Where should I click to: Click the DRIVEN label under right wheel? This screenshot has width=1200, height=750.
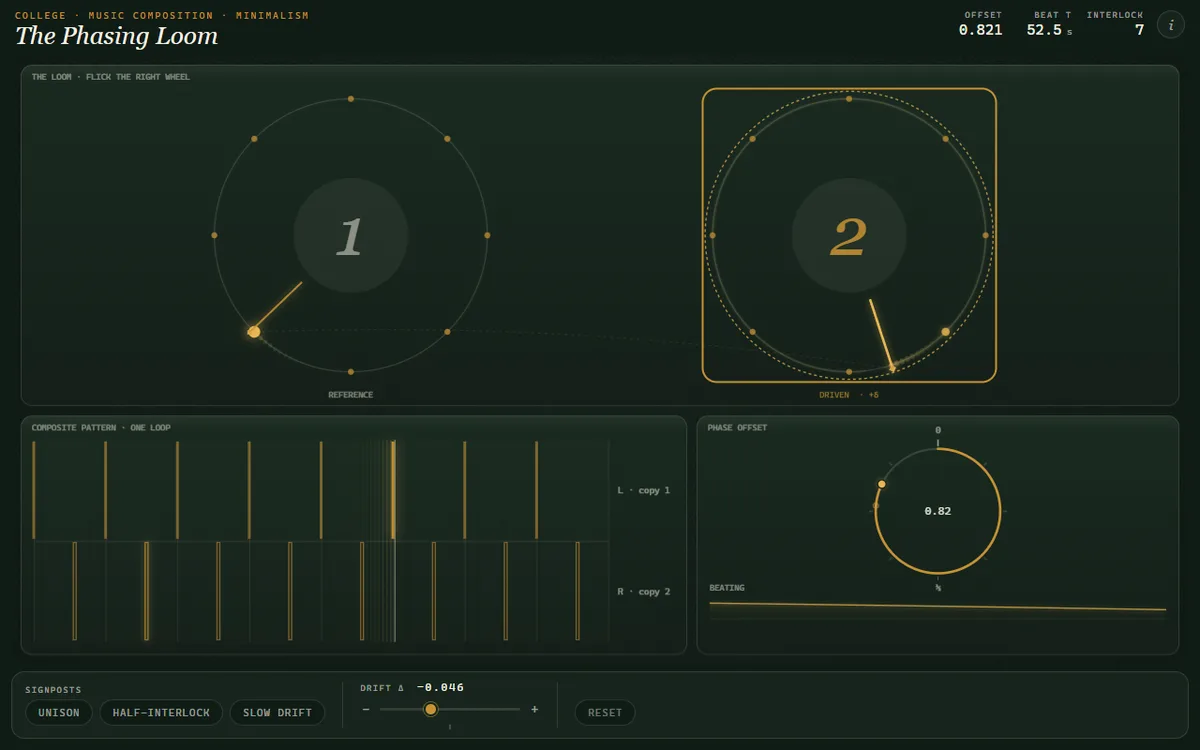[849, 395]
